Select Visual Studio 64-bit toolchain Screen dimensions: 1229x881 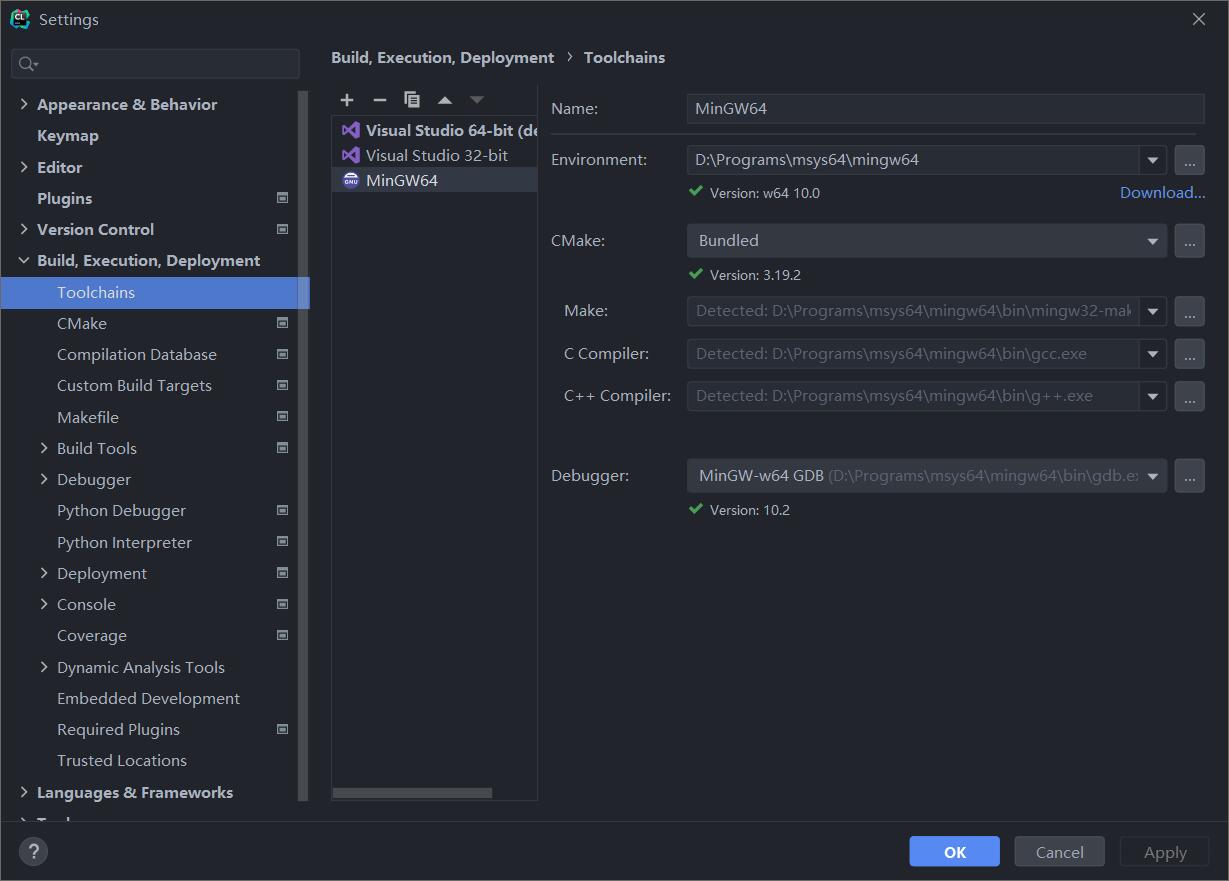click(x=434, y=130)
